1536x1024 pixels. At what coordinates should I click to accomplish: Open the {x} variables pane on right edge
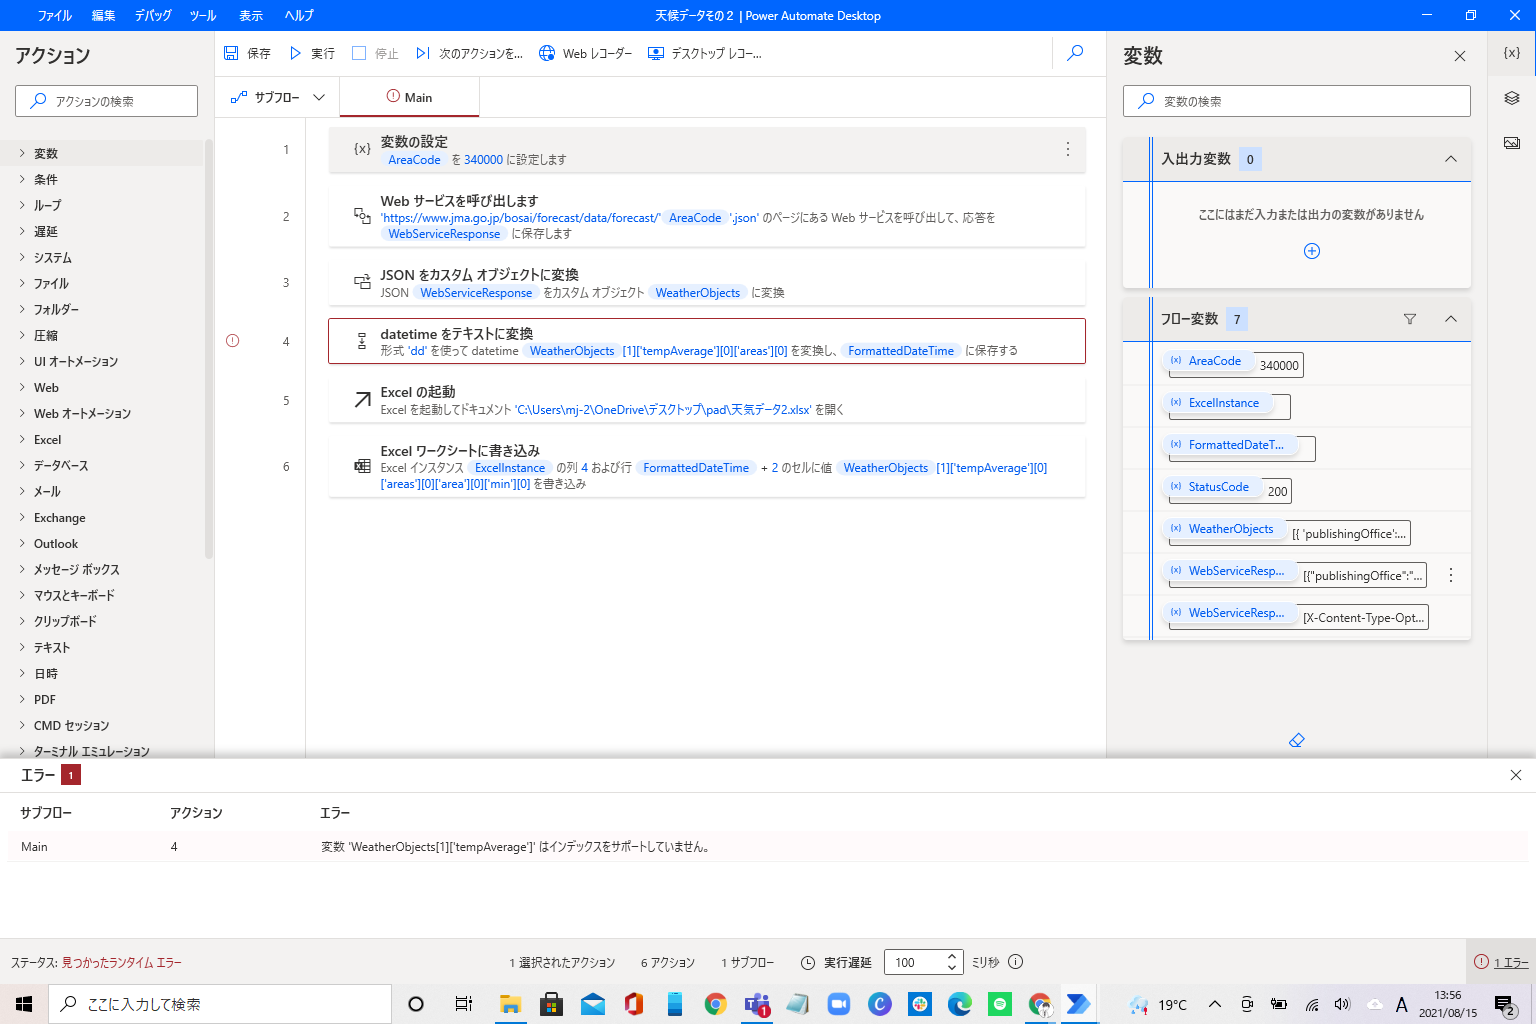coord(1511,52)
